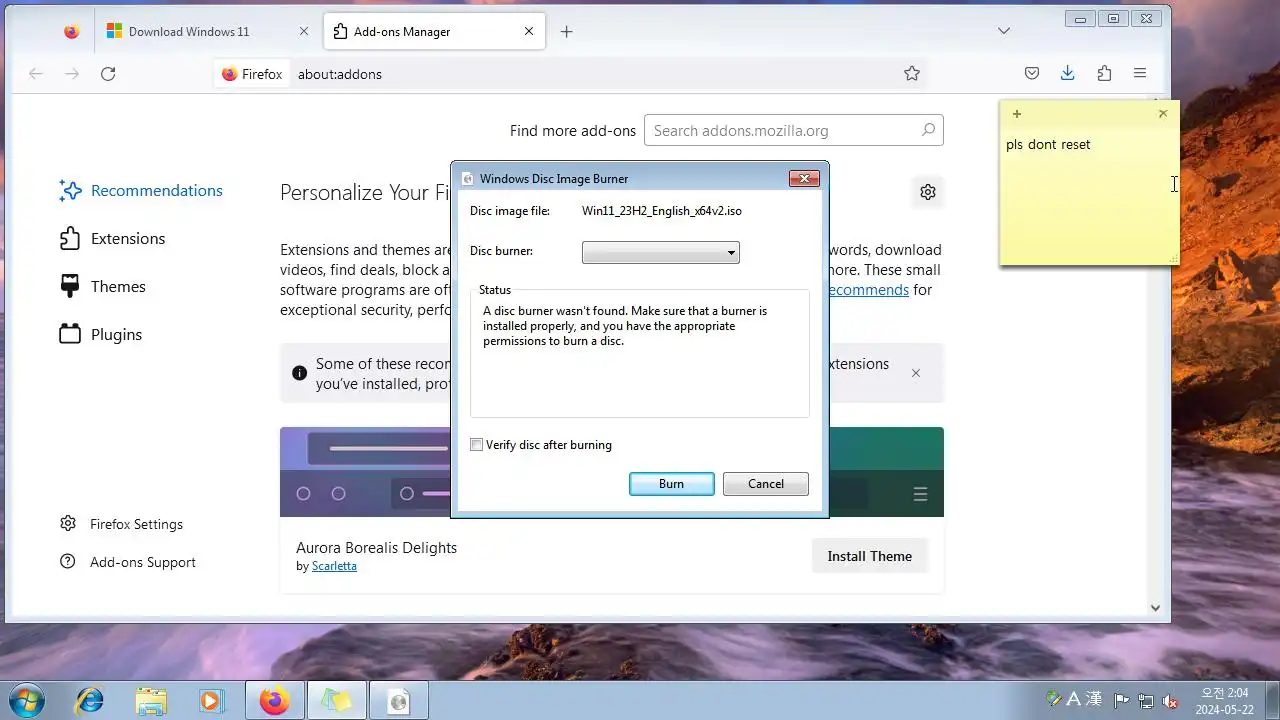Close the Windows Disc Image Burner dialog
The width and height of the screenshot is (1280, 720).
[804, 178]
